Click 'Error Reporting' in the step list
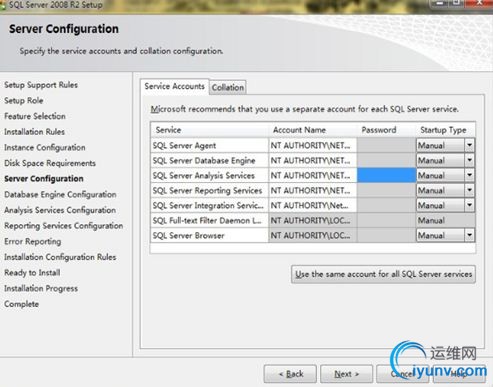 33,241
